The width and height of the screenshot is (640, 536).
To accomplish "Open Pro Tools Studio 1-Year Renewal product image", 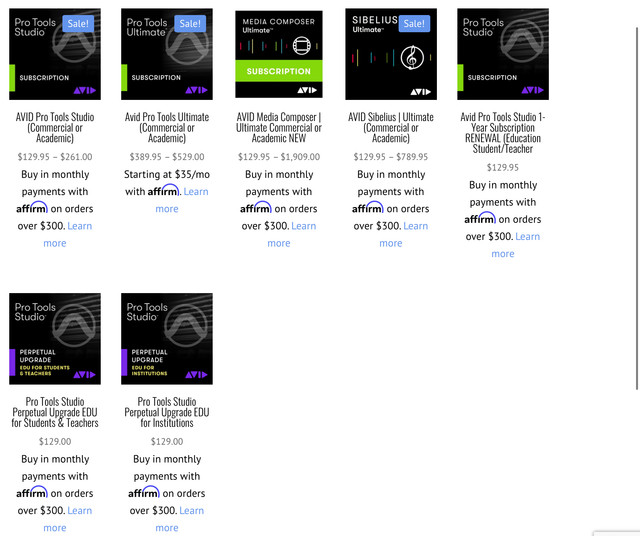I will pyautogui.click(x=503, y=54).
